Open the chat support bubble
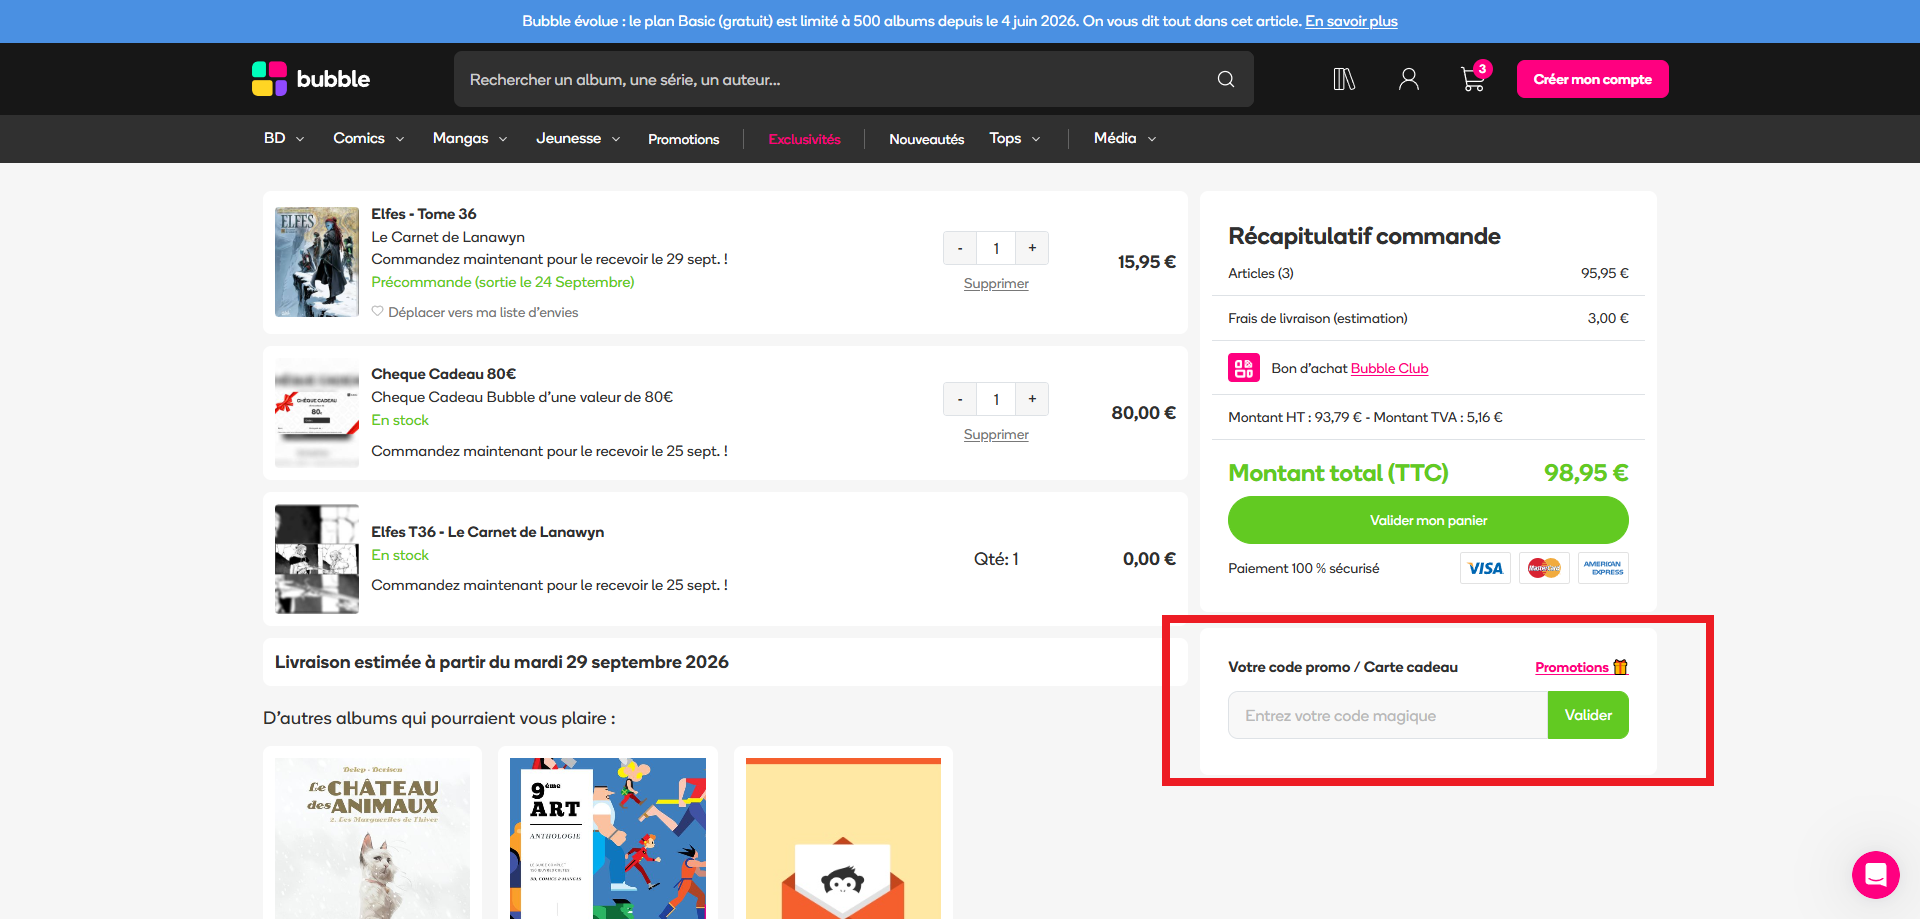 point(1875,875)
